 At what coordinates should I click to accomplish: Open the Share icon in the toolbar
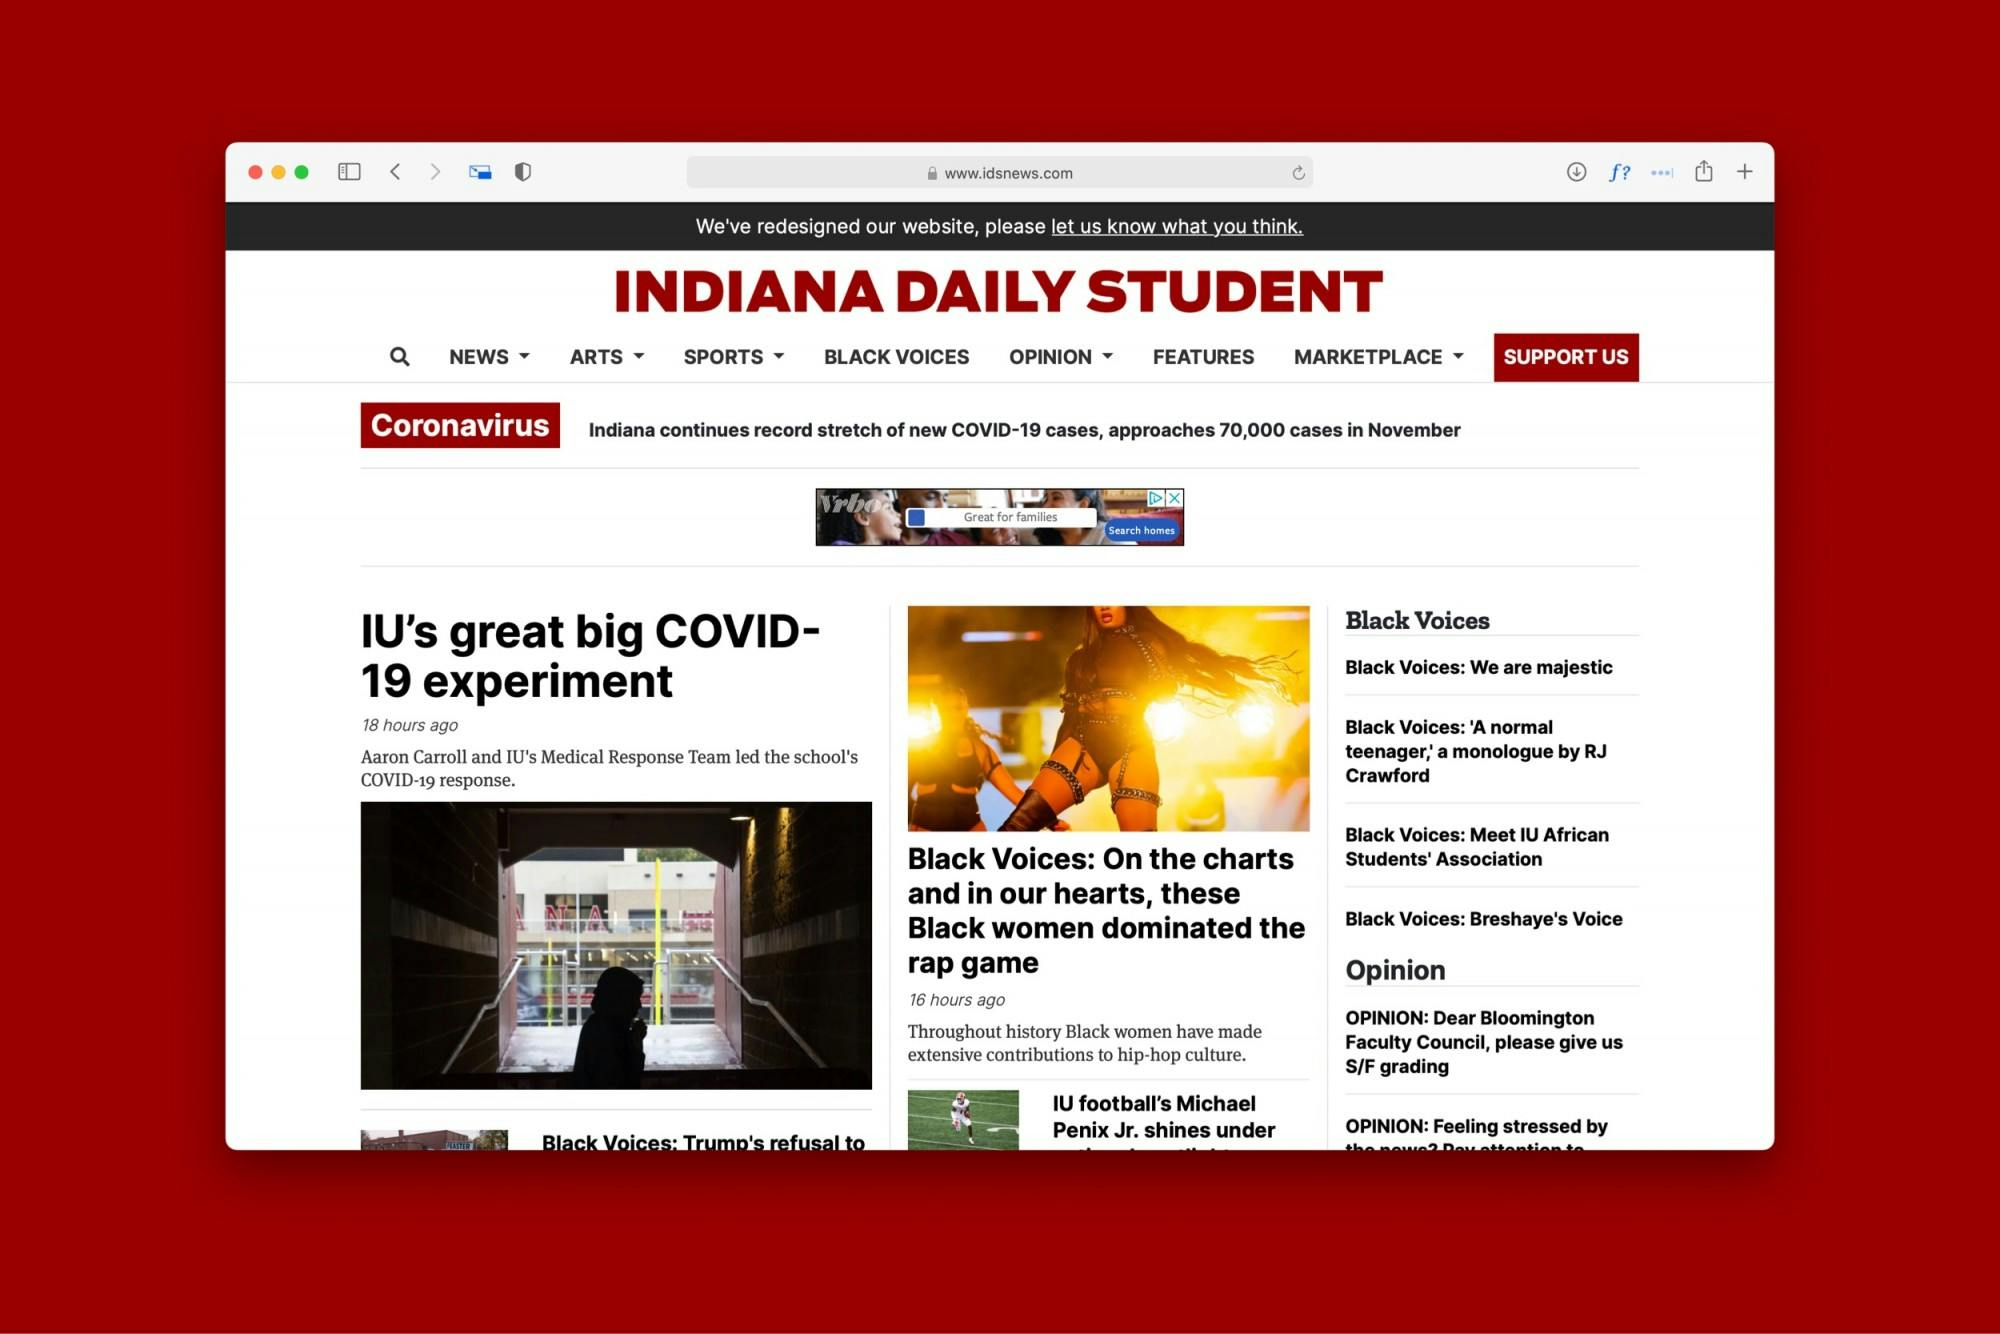click(x=1703, y=172)
